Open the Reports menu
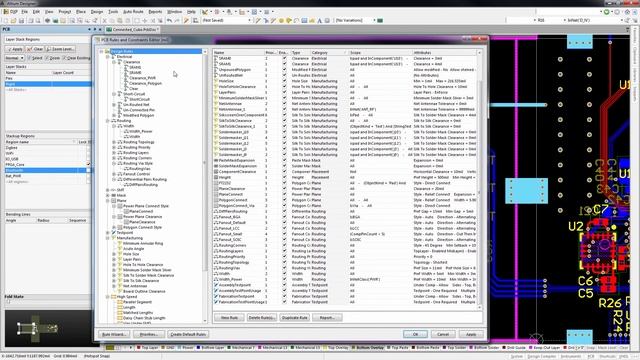 155,12
